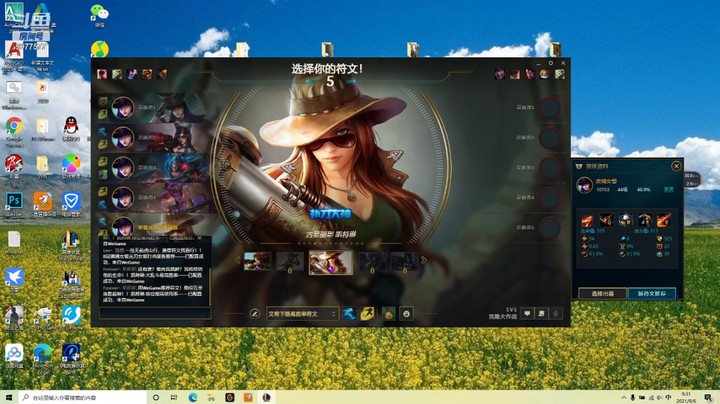Open the emote selector icon
720x404 pixels.
(x=406, y=314)
